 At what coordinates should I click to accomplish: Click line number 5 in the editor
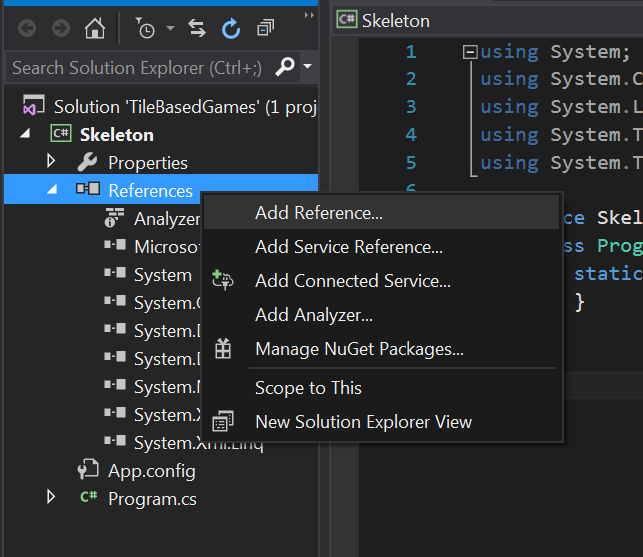(411, 163)
